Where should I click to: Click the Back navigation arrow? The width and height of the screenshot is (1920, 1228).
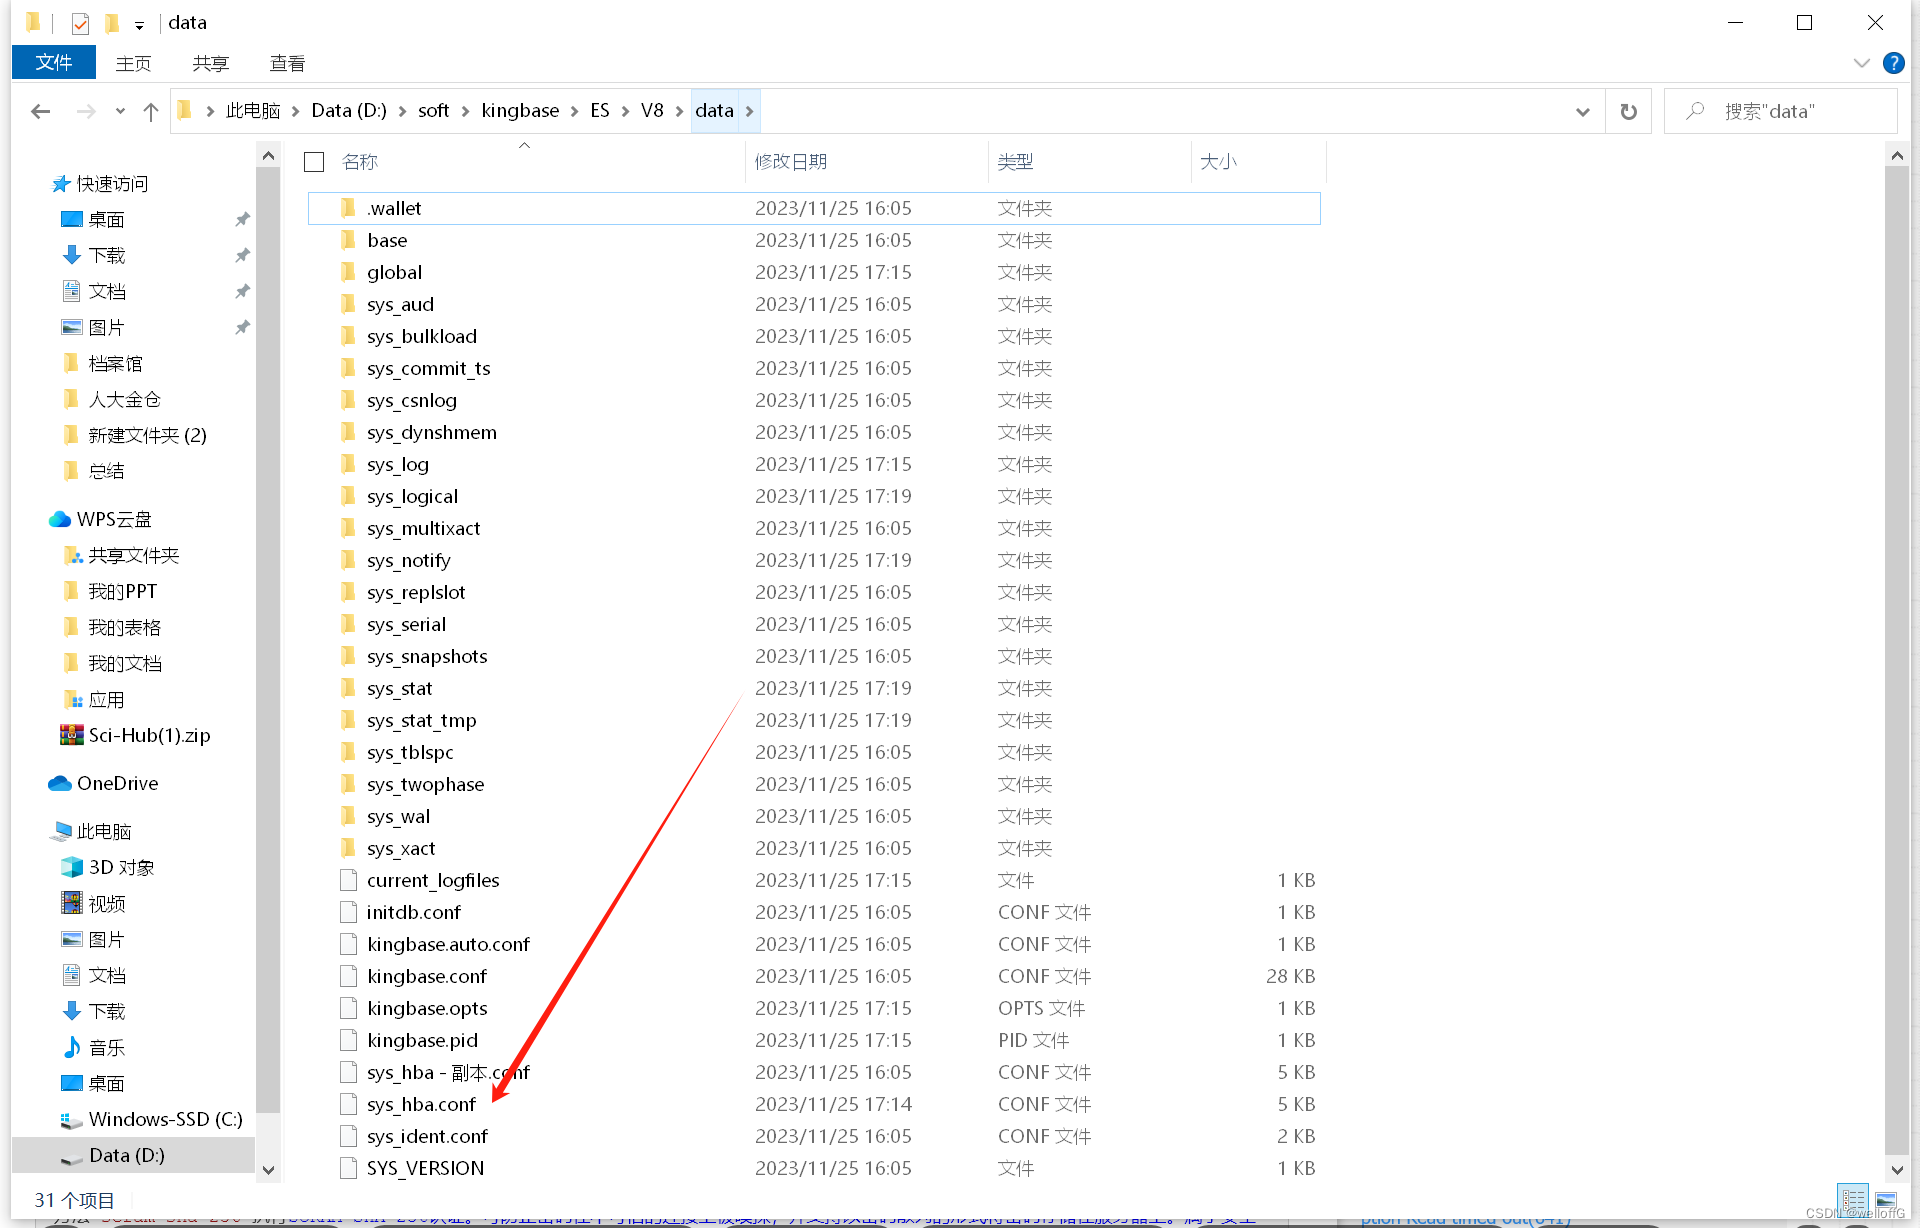click(40, 112)
